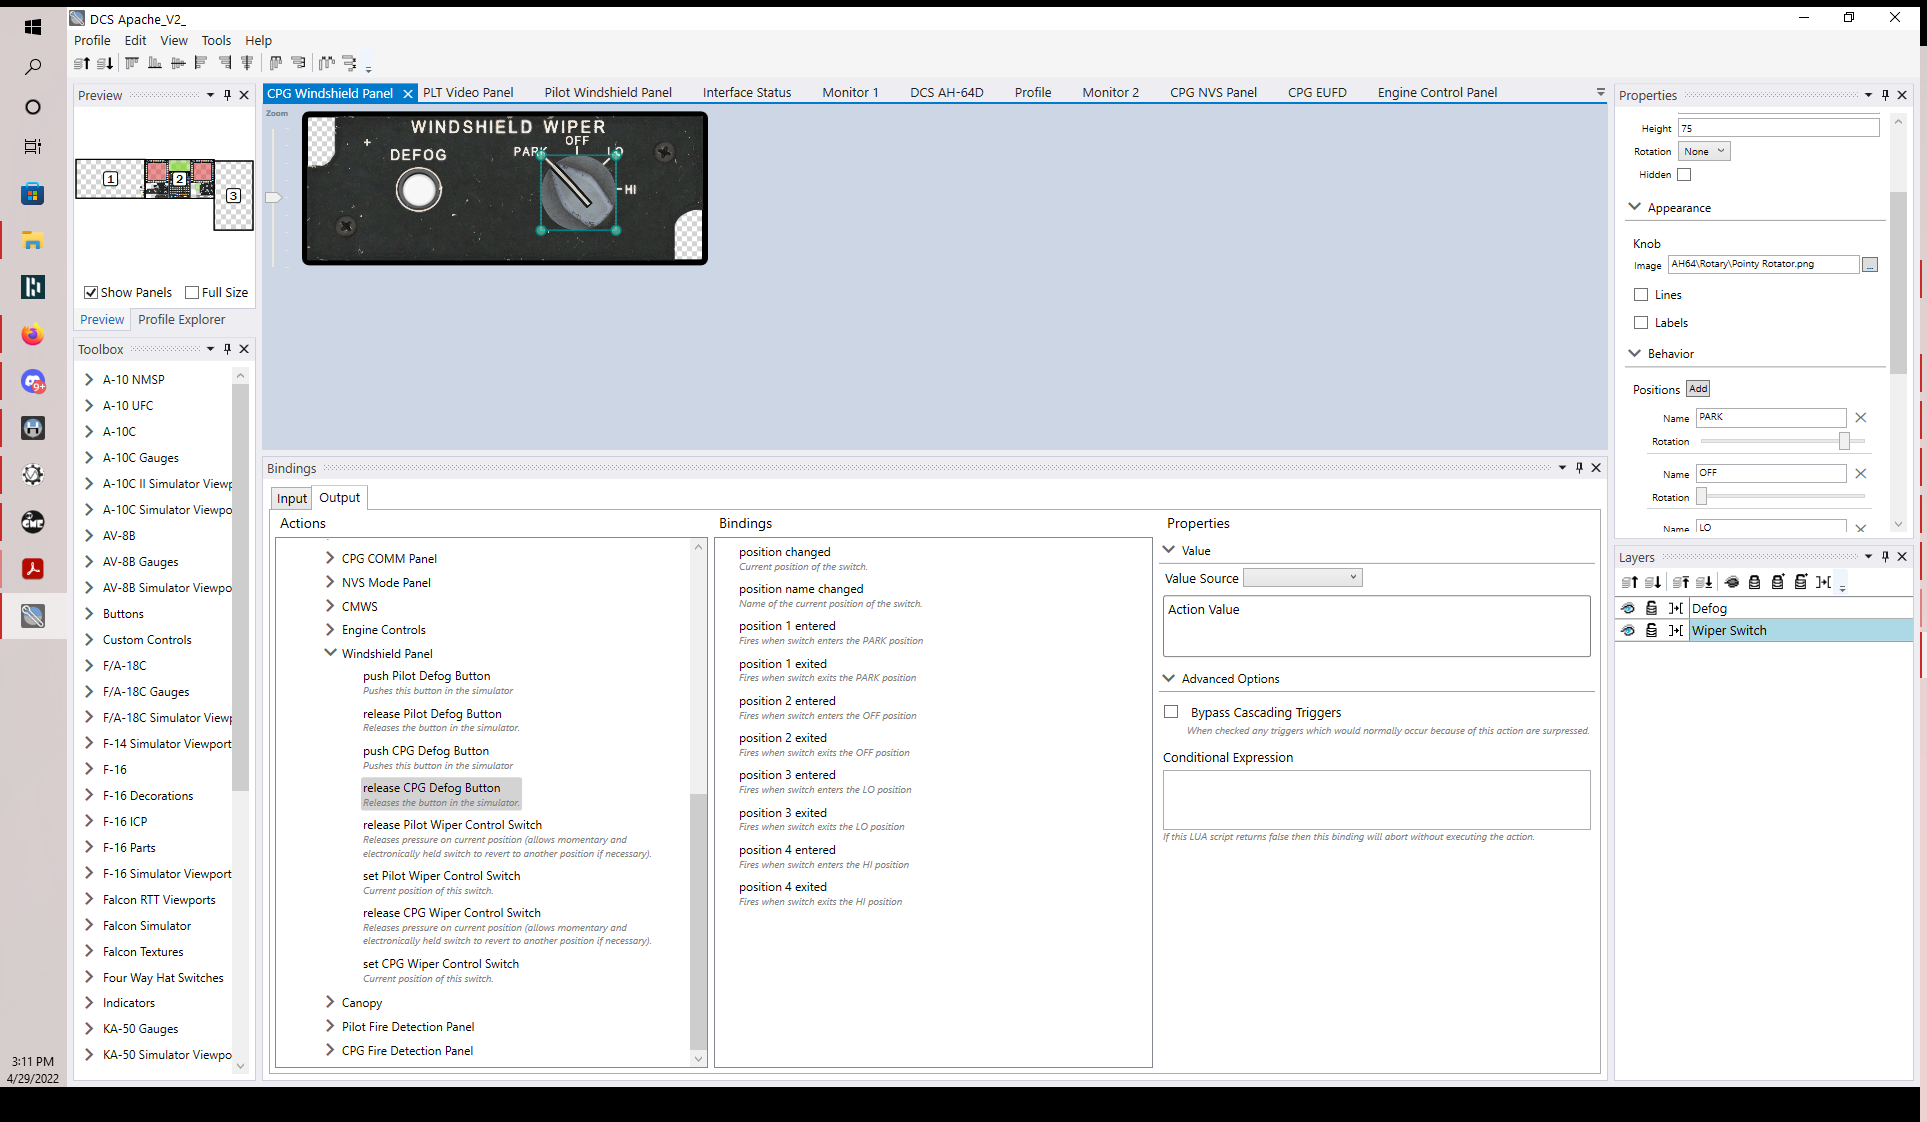Screen dimensions: 1927x1122
Task: Expand Canopy actions group
Action: [330, 1002]
